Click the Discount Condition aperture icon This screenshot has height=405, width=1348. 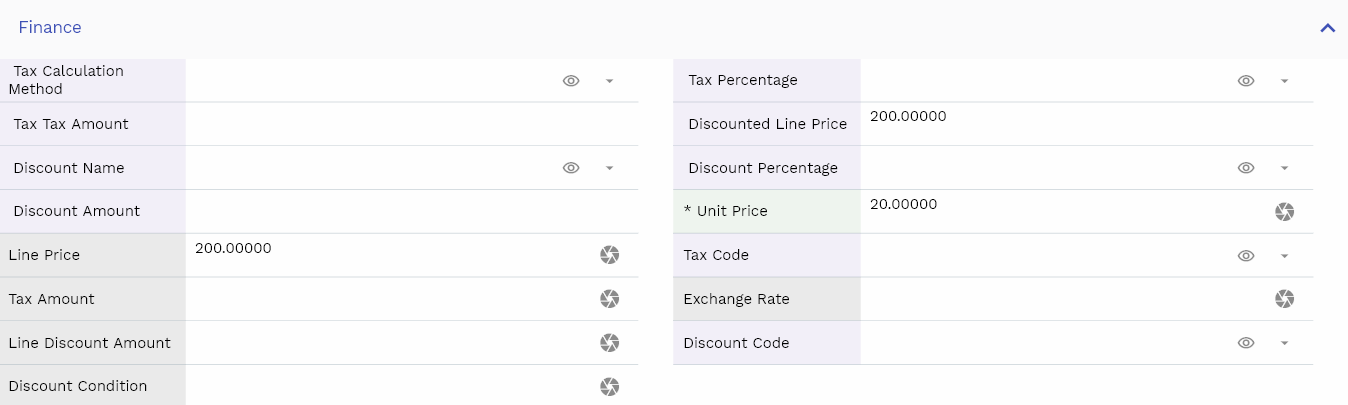(x=609, y=387)
